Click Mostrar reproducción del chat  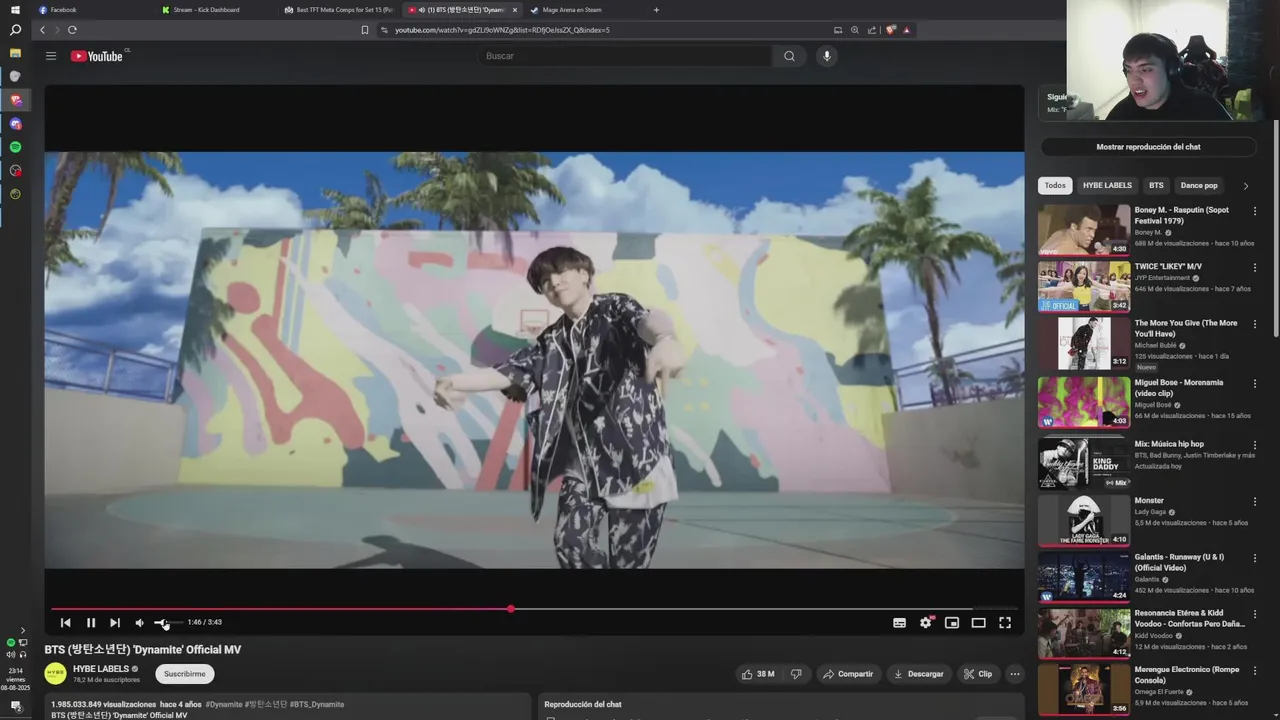pos(1148,147)
